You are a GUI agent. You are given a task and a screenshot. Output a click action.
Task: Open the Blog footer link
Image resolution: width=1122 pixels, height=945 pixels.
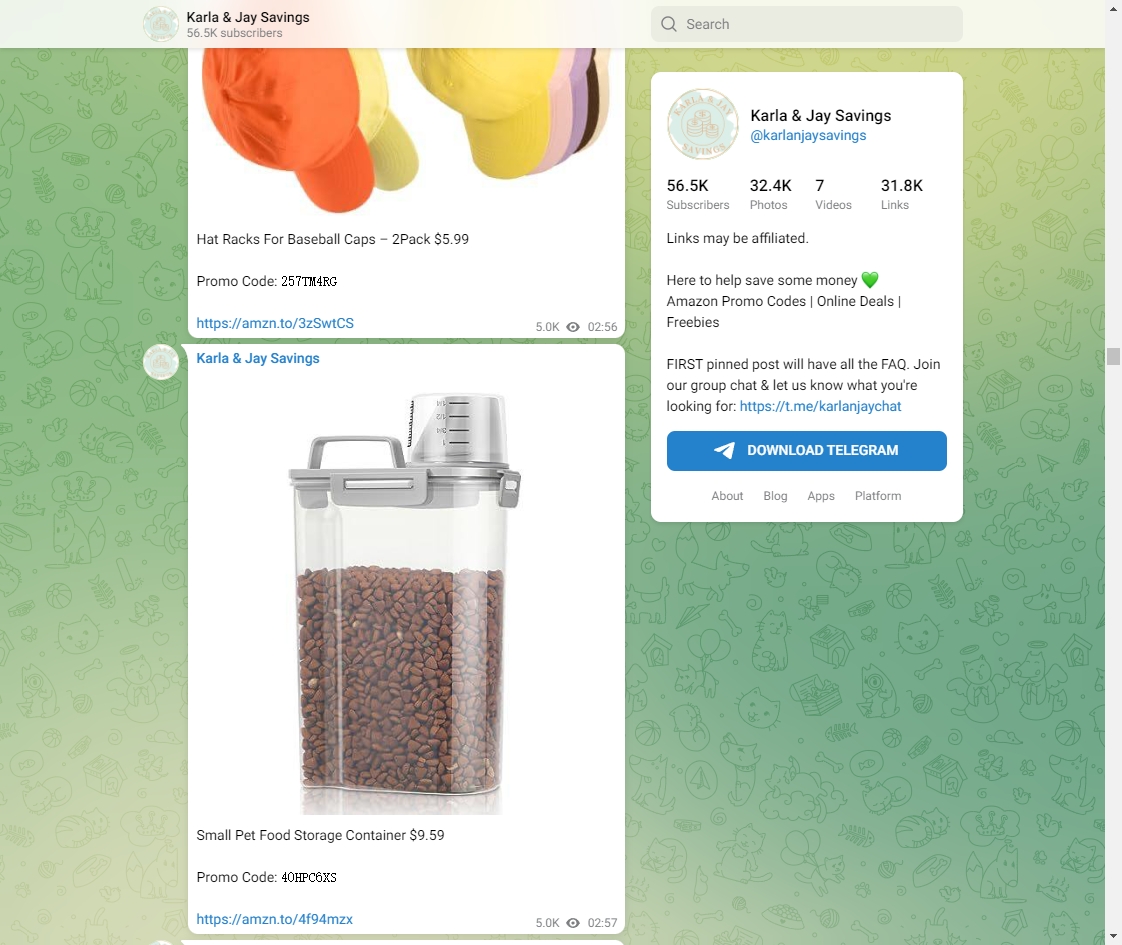click(x=775, y=496)
